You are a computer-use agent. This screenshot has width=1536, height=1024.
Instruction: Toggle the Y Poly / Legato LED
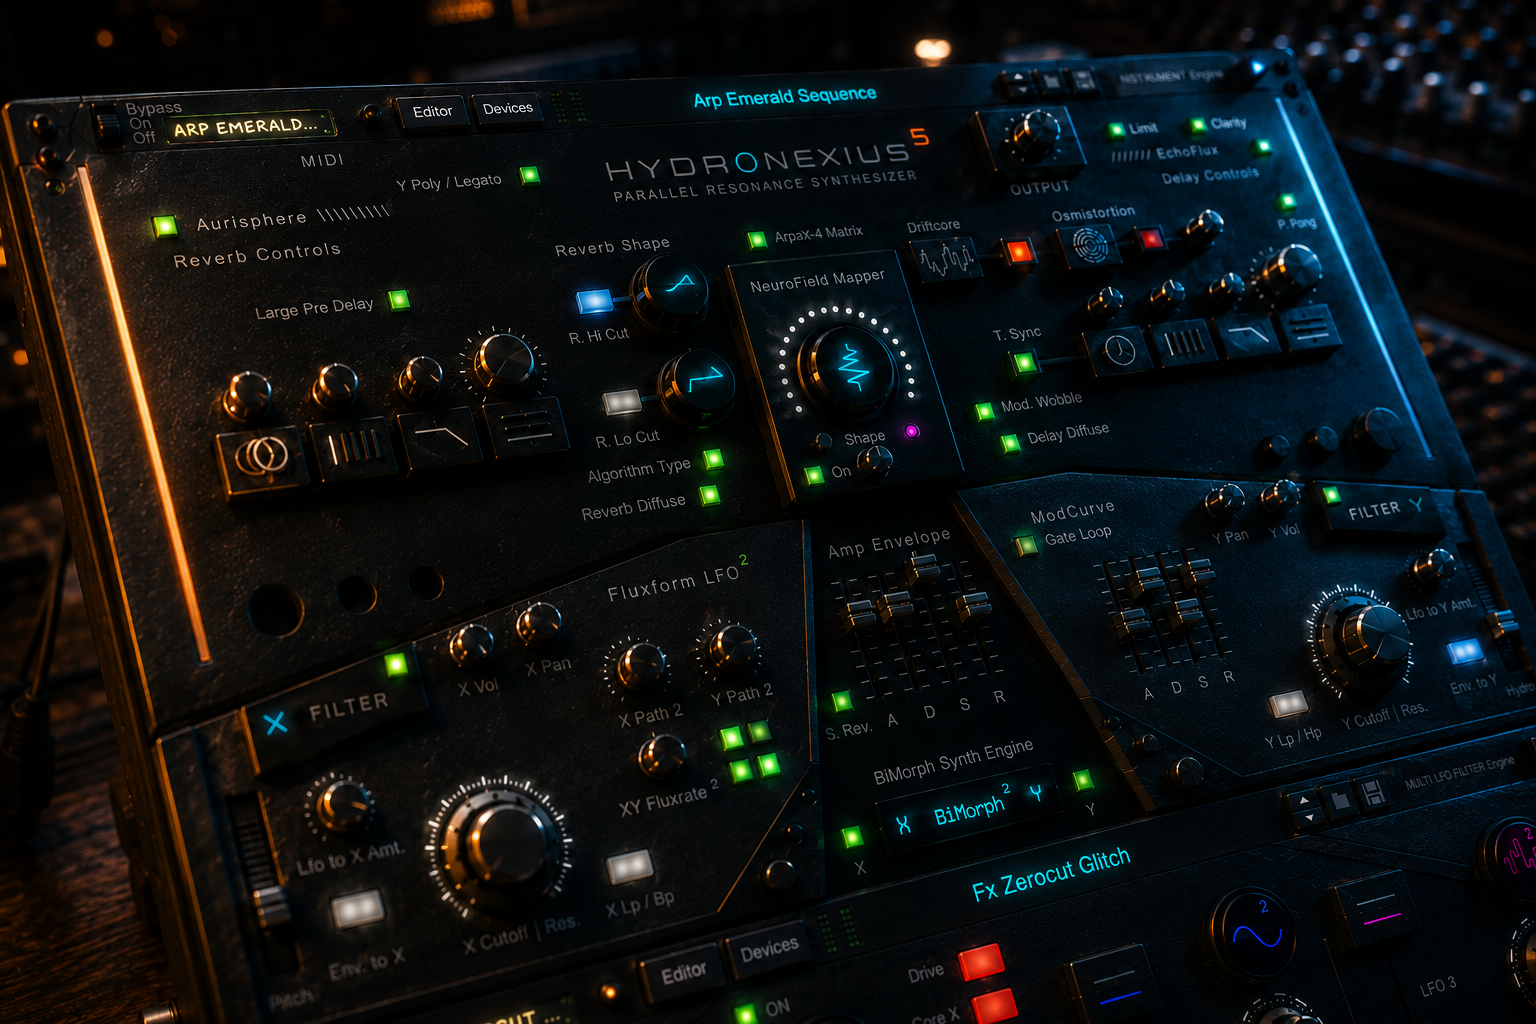(530, 176)
